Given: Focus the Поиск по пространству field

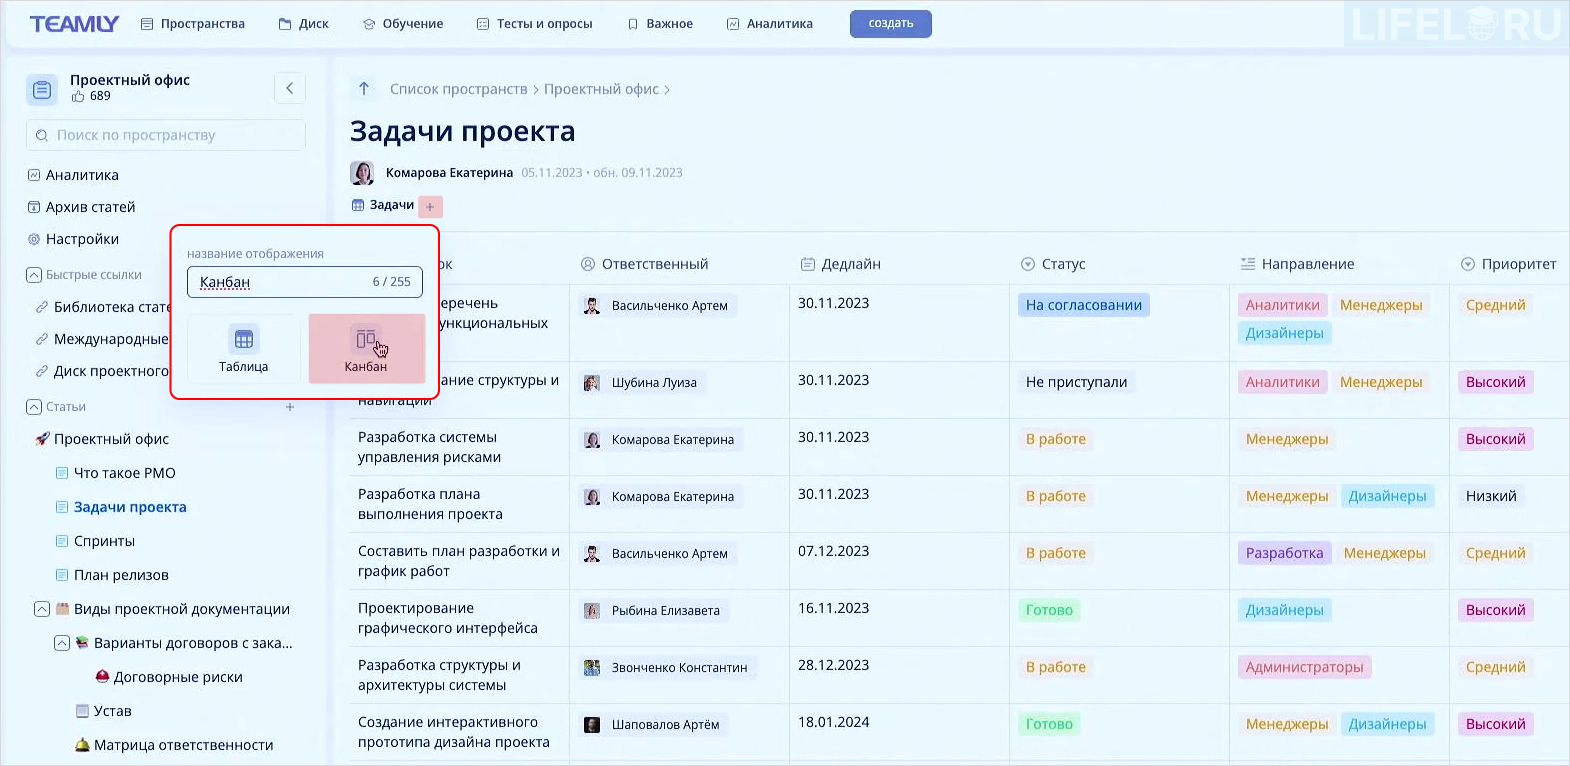Looking at the screenshot, I should 166,135.
